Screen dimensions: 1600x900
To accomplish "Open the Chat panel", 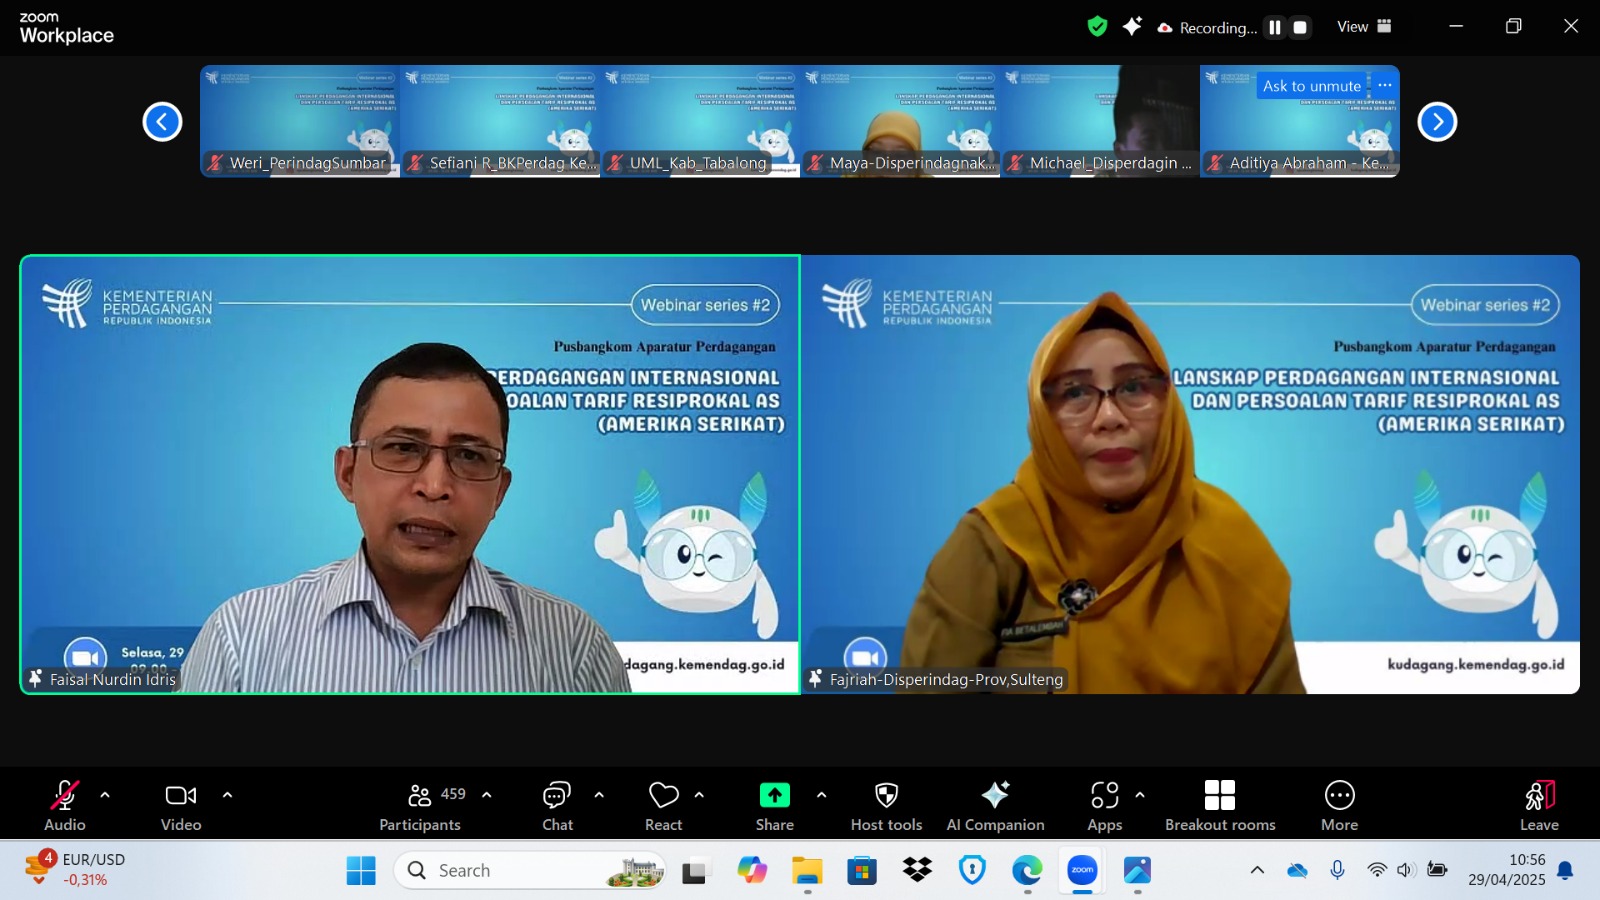I will (557, 805).
